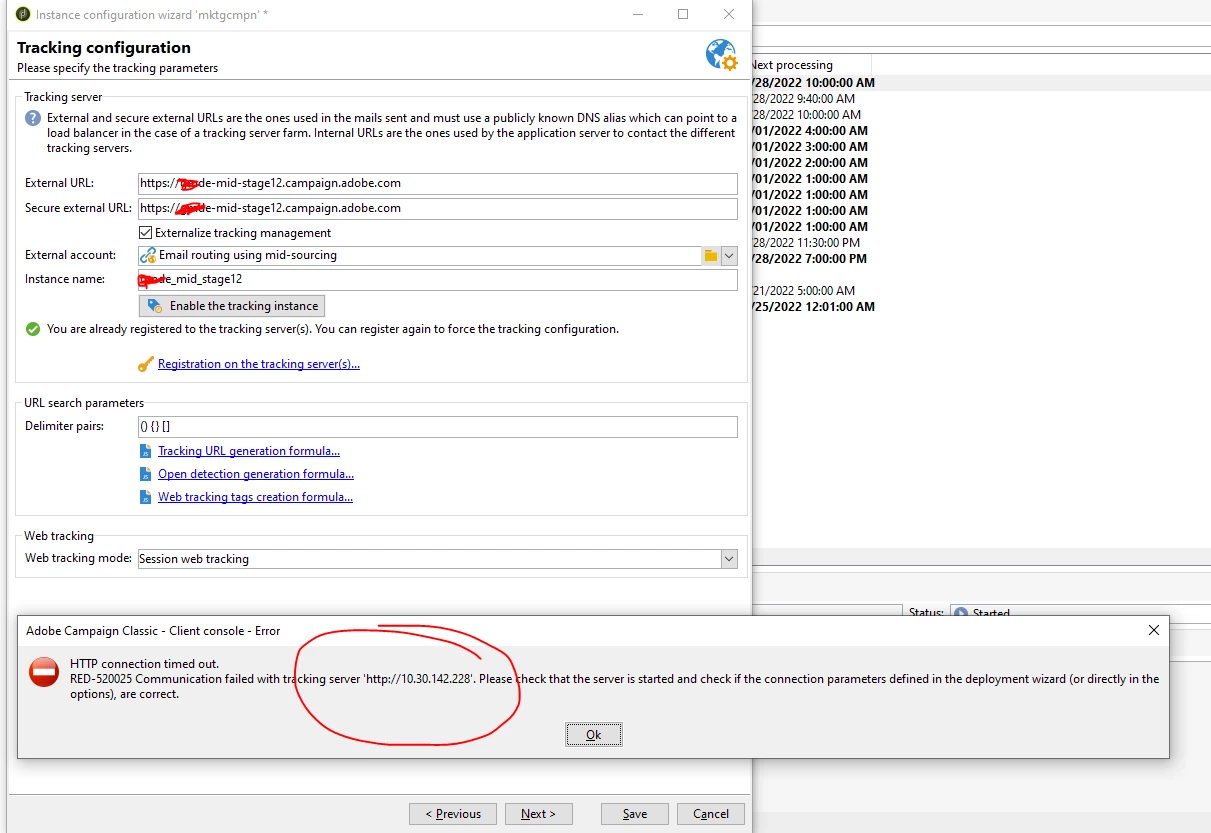The image size is (1211, 833).
Task: Click the Cancel button
Action: [711, 814]
